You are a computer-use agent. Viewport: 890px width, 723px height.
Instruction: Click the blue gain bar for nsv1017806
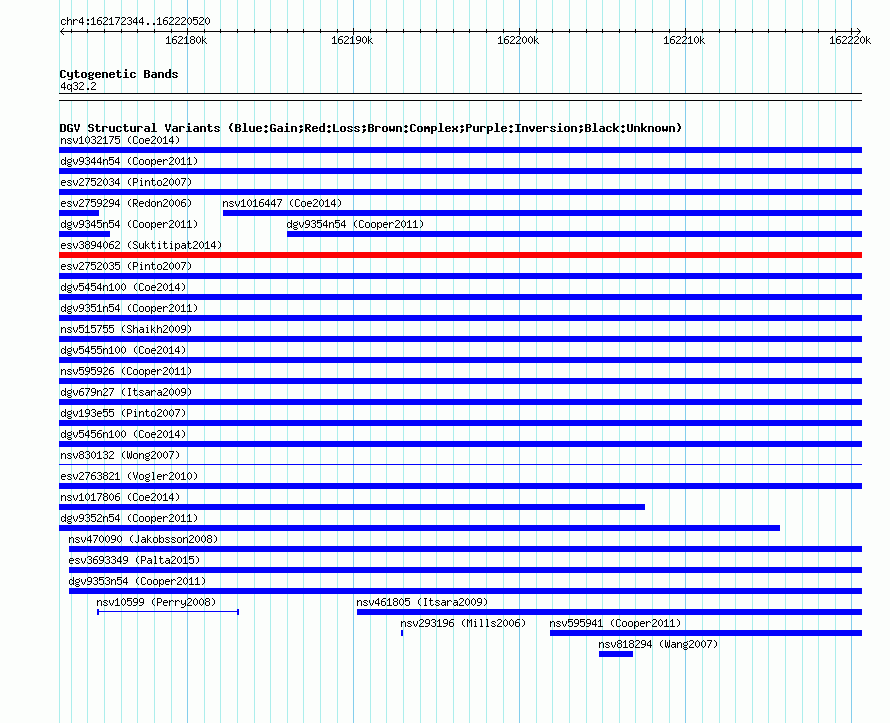click(x=352, y=507)
